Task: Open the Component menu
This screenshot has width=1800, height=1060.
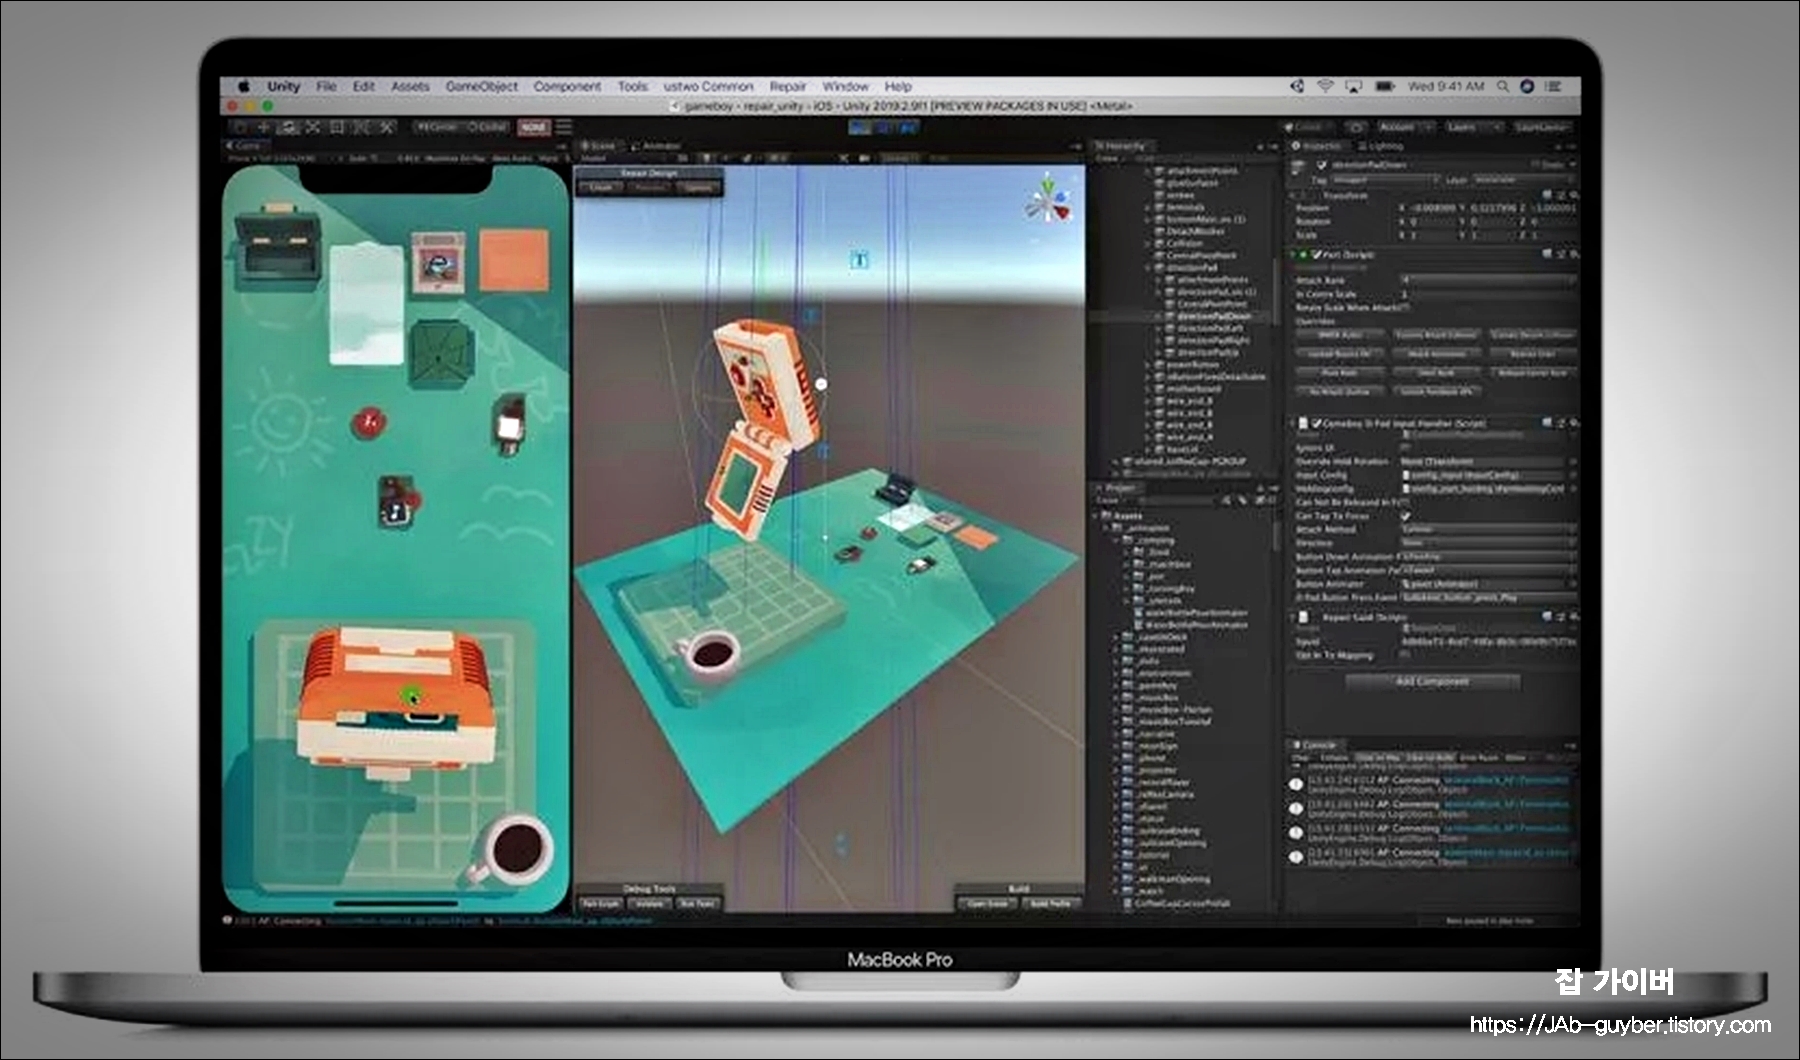Action: pos(567,86)
